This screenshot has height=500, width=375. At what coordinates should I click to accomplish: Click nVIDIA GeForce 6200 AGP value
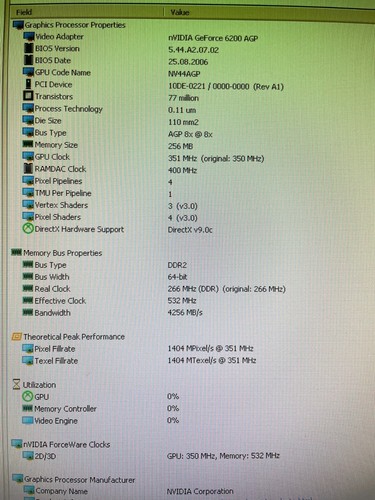click(213, 38)
